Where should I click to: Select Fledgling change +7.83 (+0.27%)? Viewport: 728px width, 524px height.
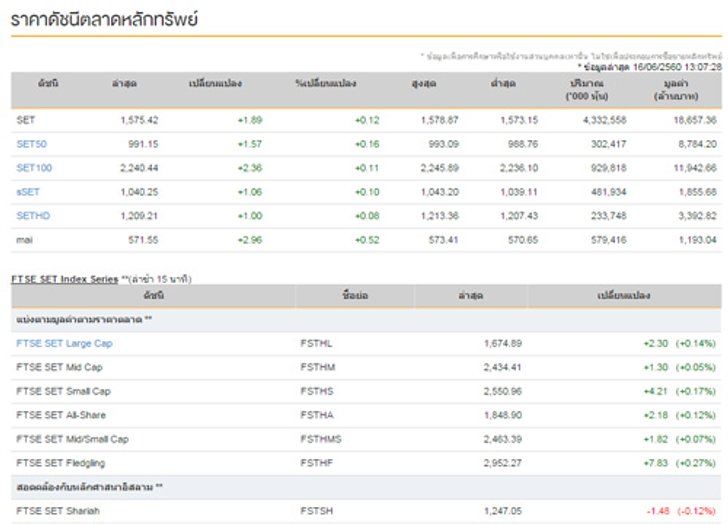pos(680,463)
